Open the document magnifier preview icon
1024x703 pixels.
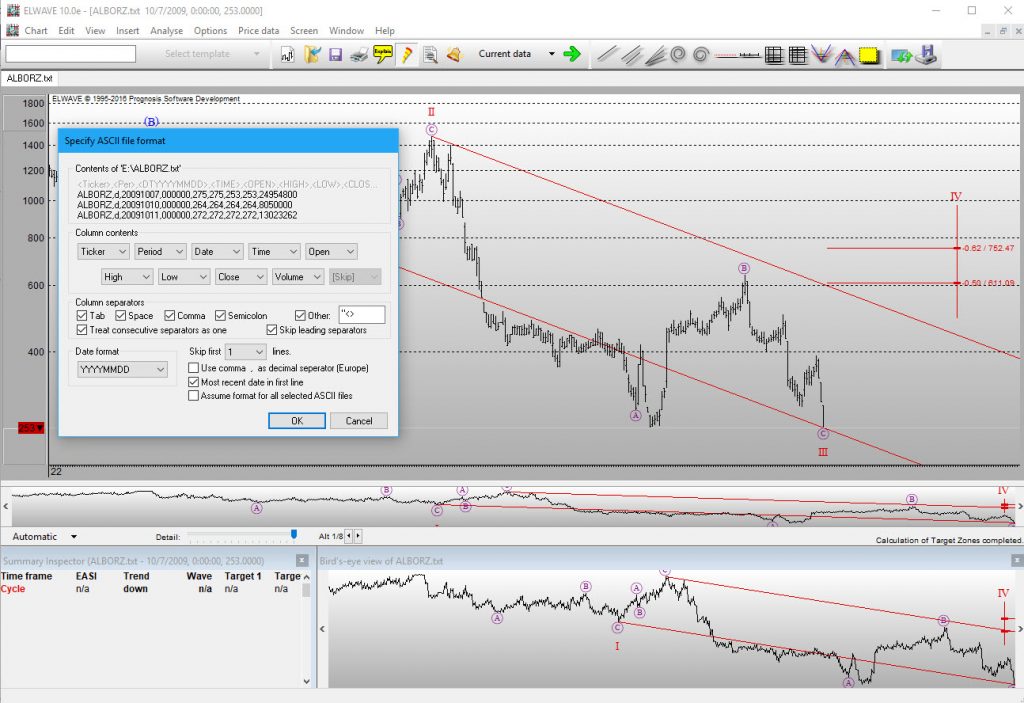pos(430,54)
